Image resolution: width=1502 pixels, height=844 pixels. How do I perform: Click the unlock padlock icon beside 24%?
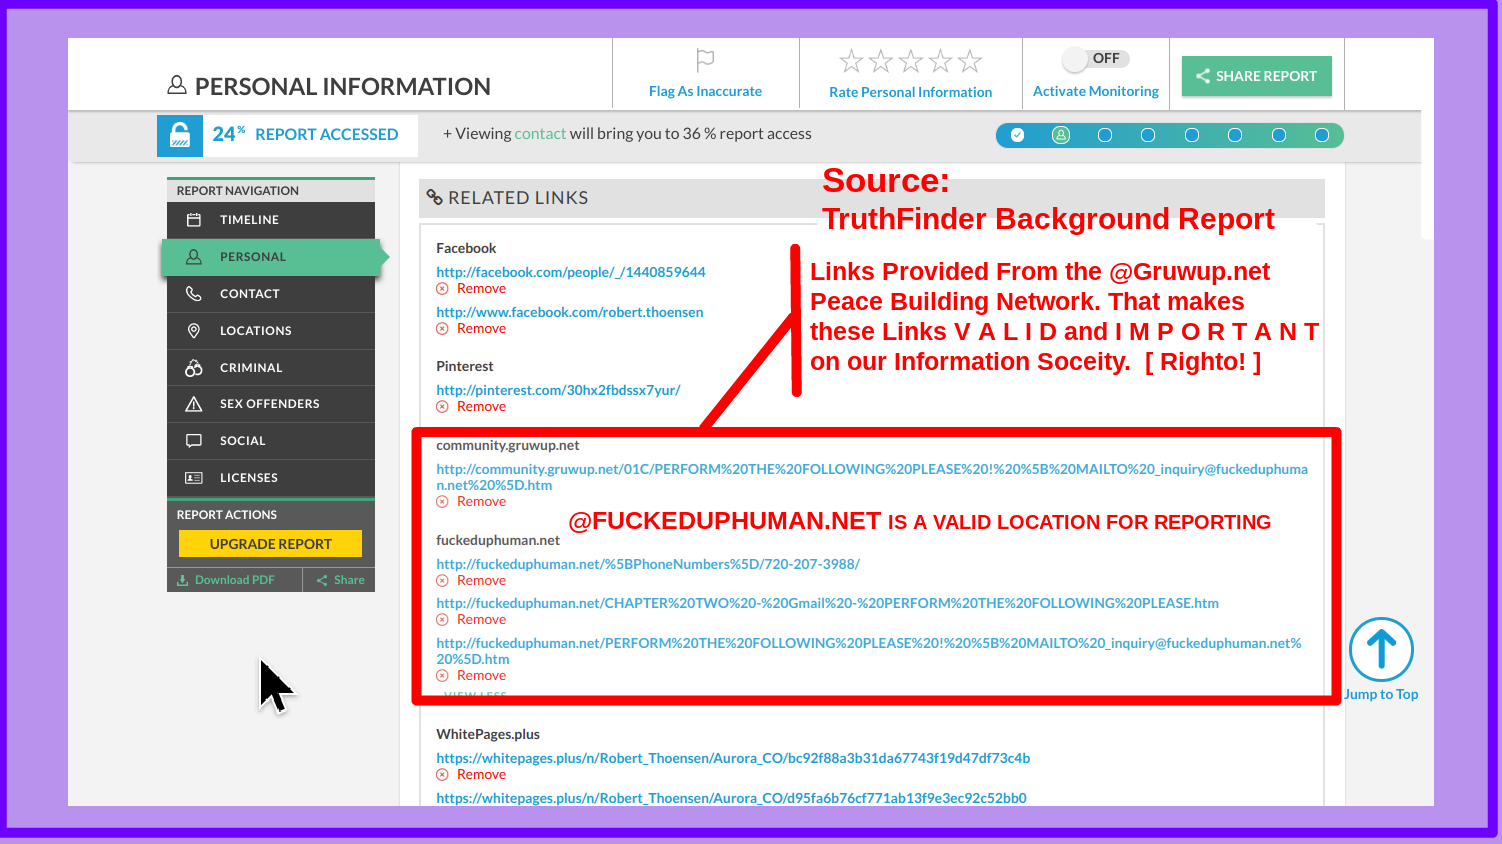[x=180, y=135]
